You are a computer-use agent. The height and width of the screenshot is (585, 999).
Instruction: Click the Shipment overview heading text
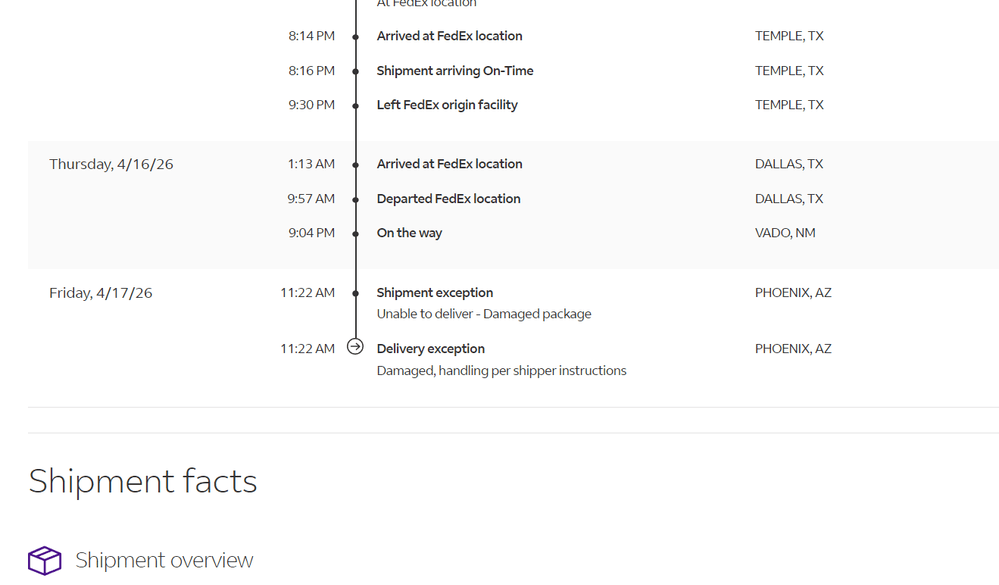164,560
